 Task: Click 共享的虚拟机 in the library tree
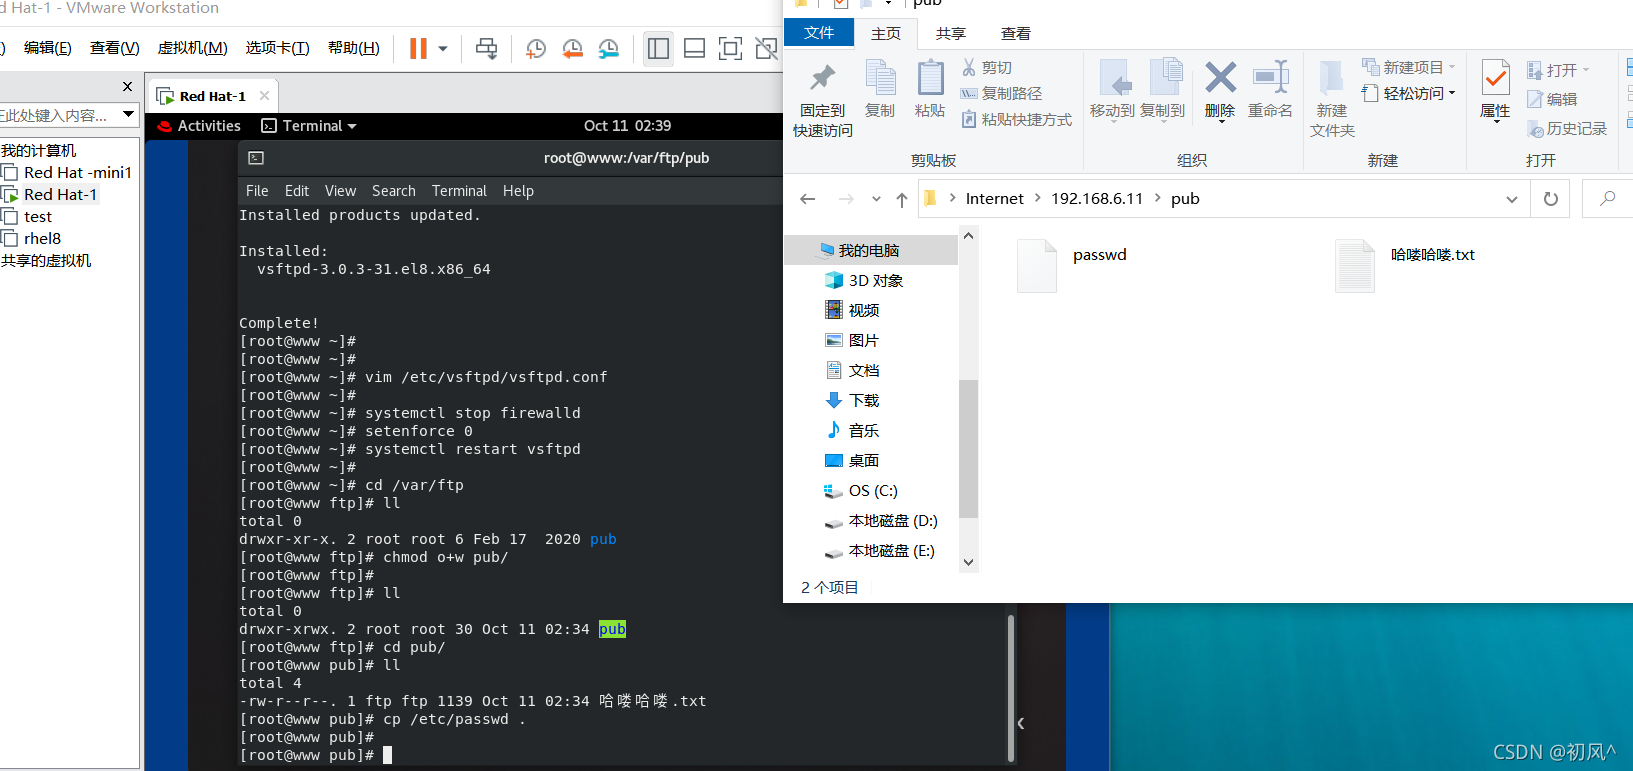pos(46,260)
